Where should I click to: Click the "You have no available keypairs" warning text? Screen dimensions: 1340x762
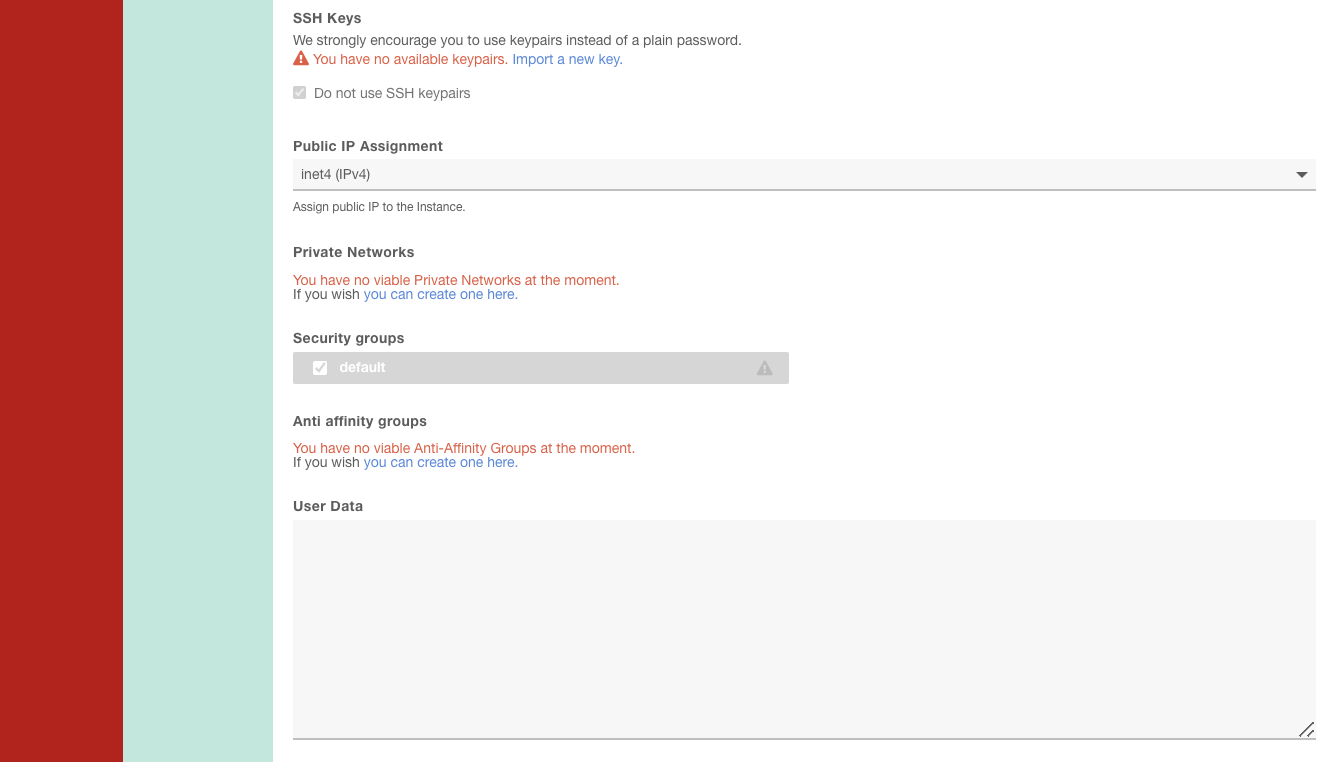(410, 59)
